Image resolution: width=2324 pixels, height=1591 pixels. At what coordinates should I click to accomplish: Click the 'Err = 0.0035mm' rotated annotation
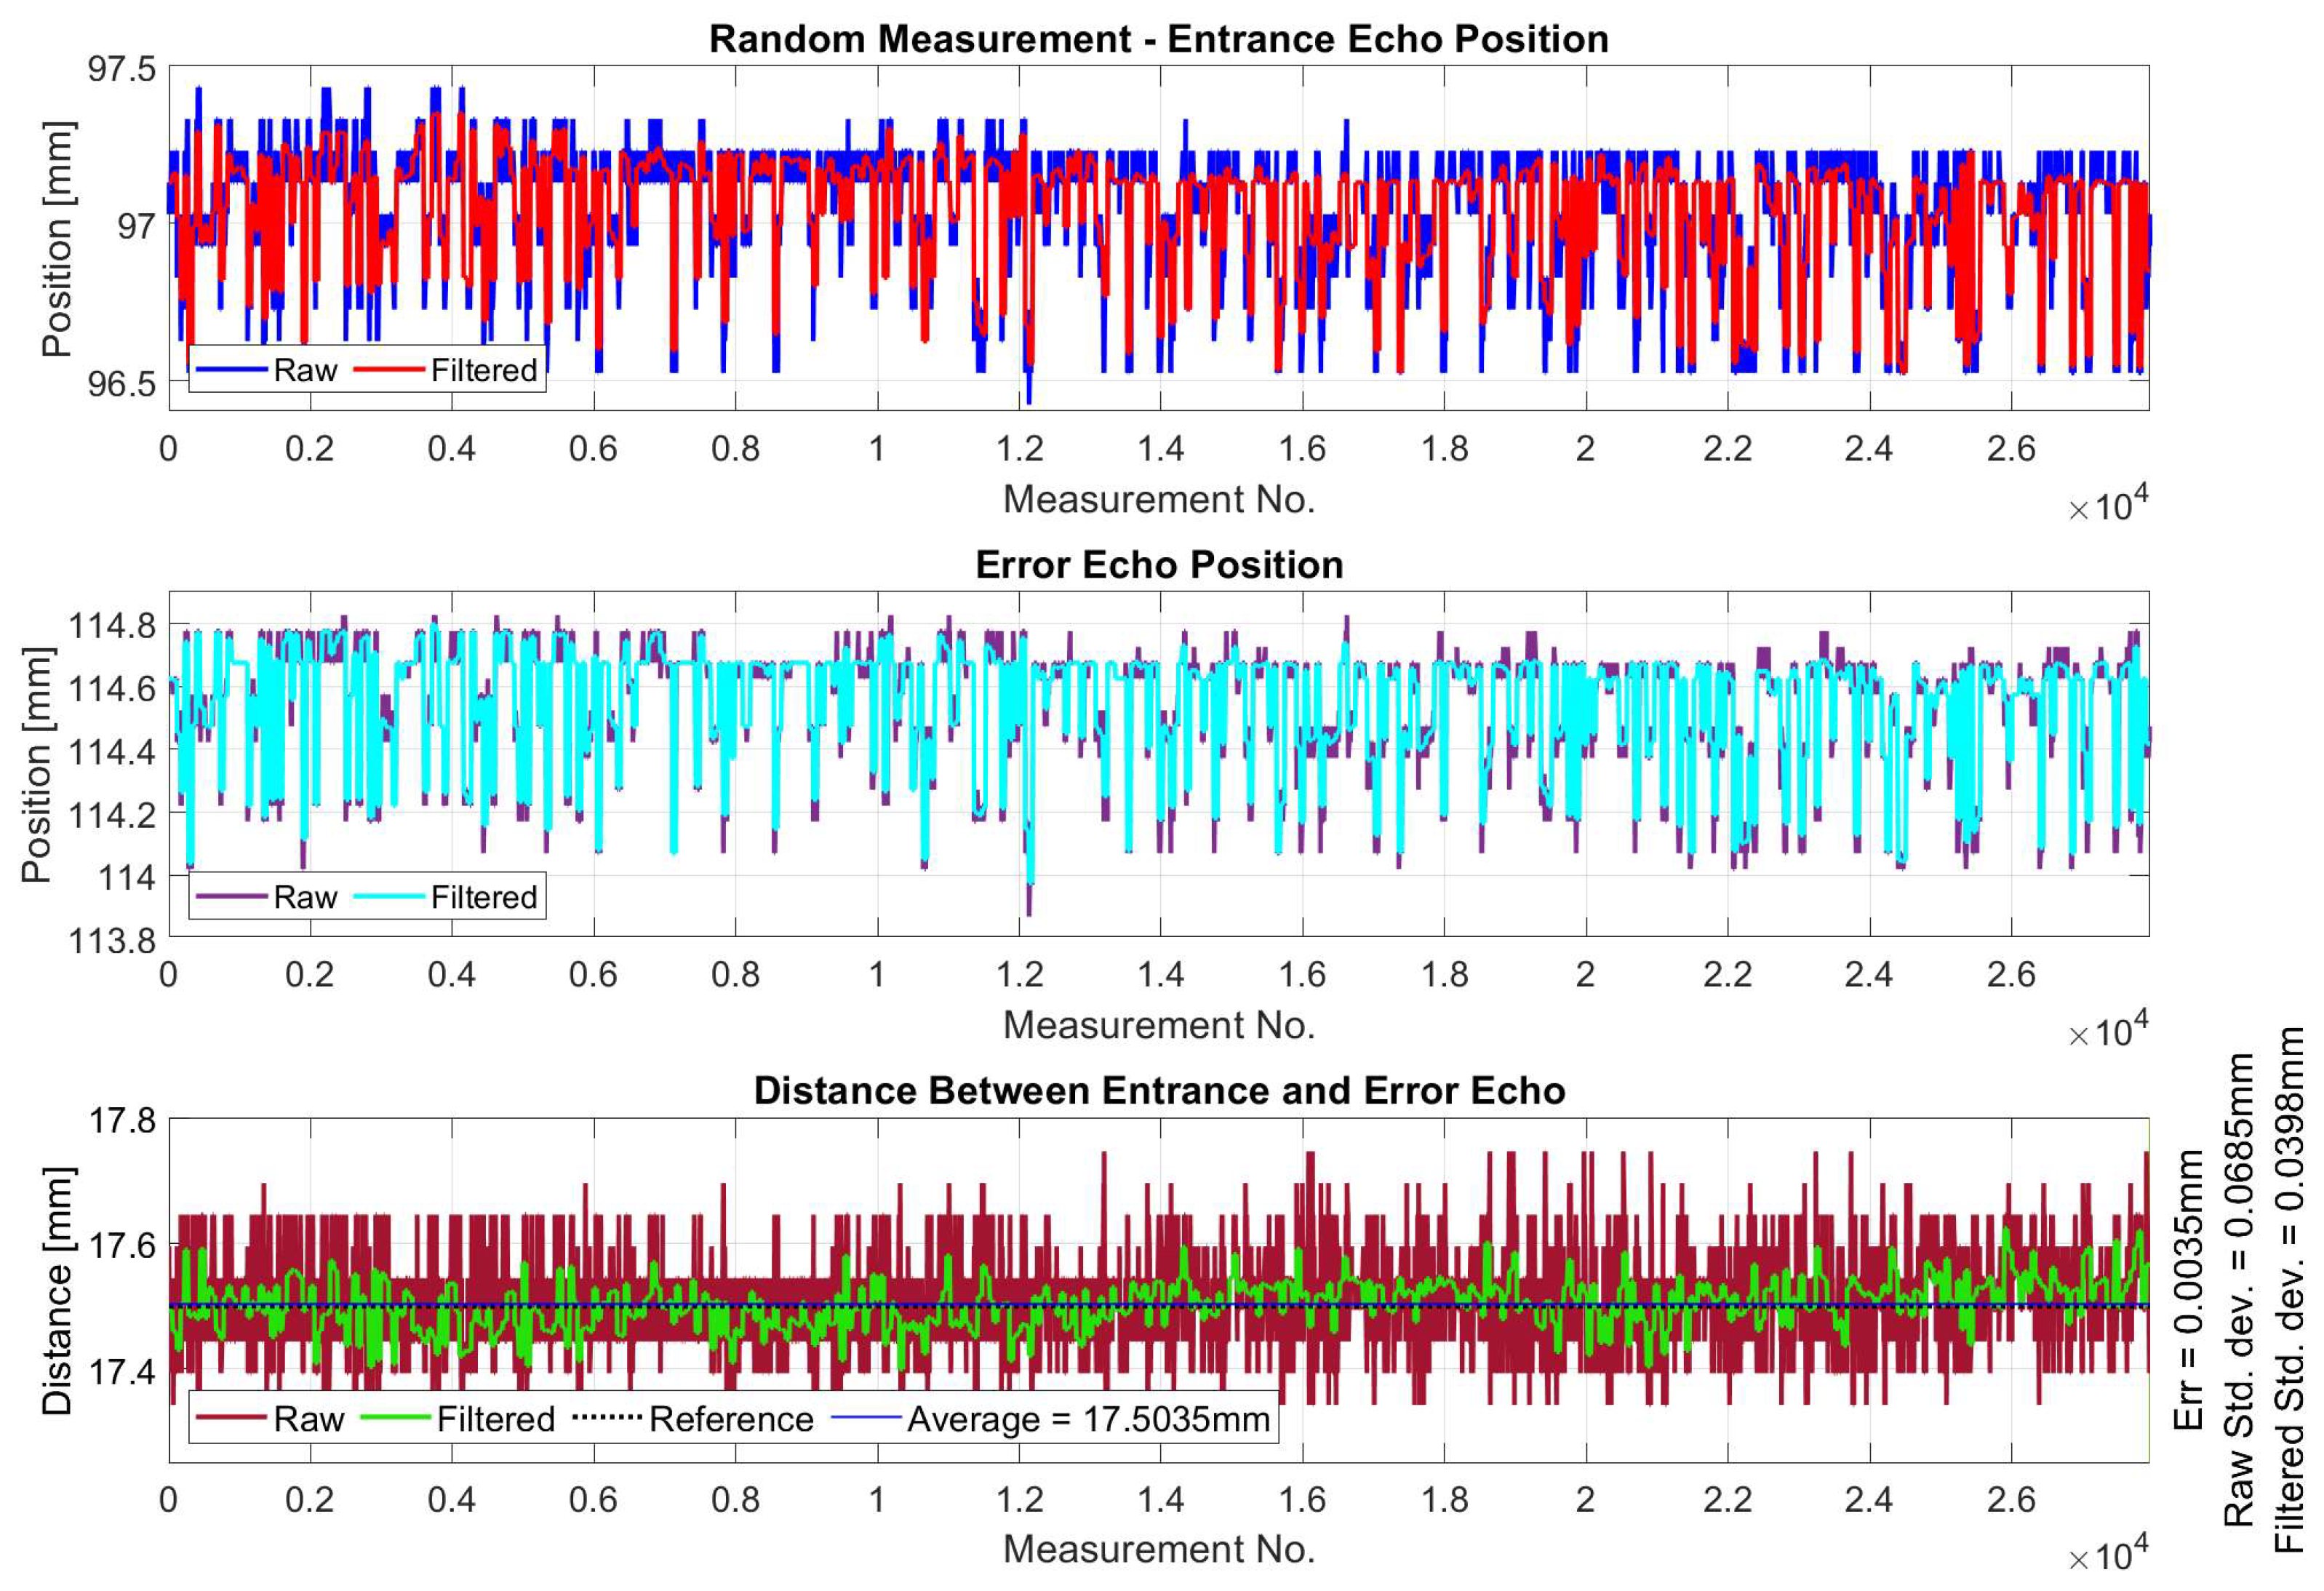coord(2189,1290)
